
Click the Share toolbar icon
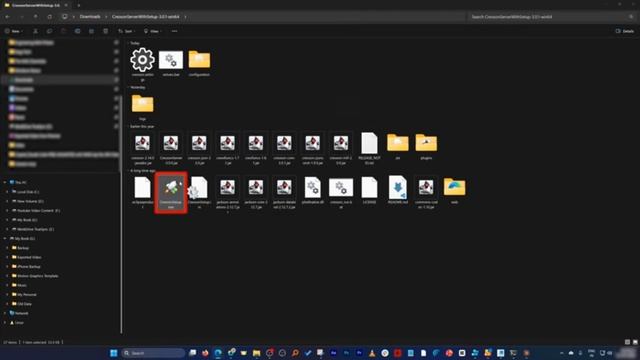[91, 31]
